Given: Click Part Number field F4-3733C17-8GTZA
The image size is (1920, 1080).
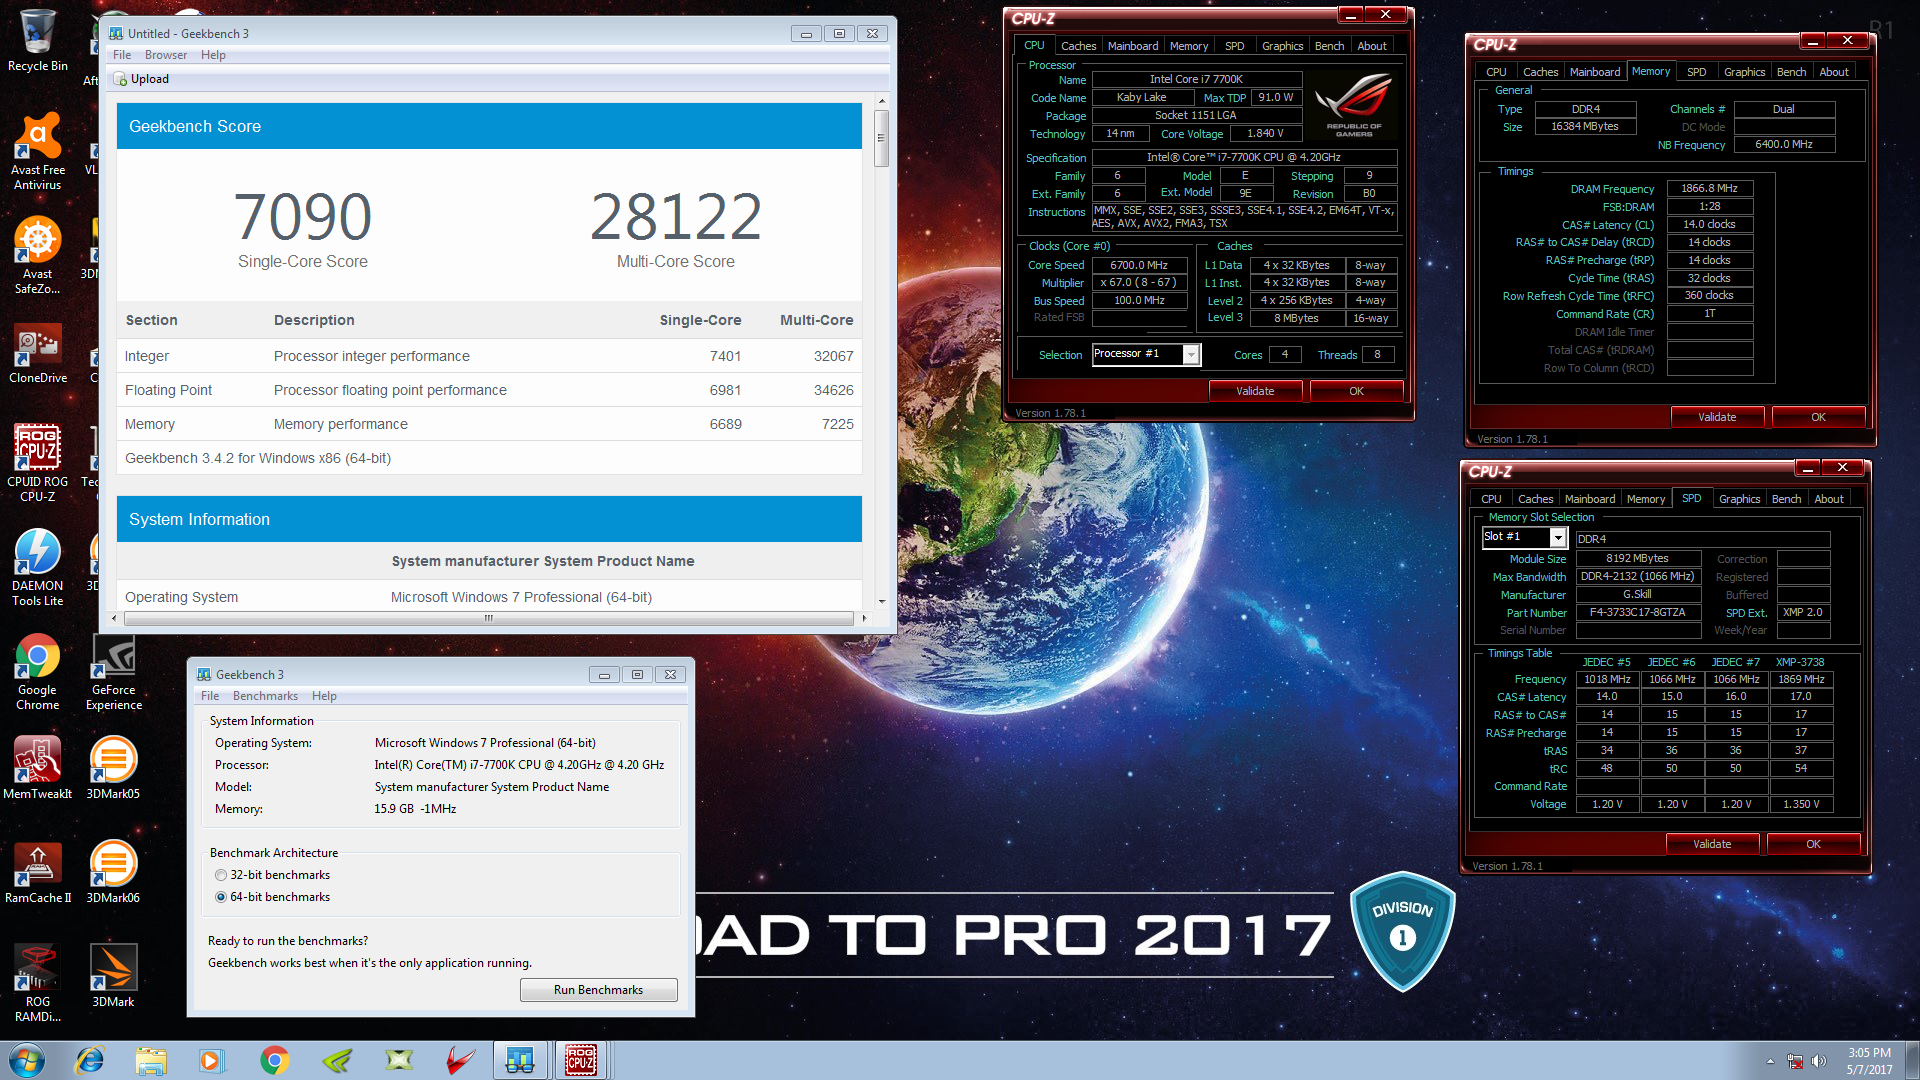Looking at the screenshot, I should 1637,613.
